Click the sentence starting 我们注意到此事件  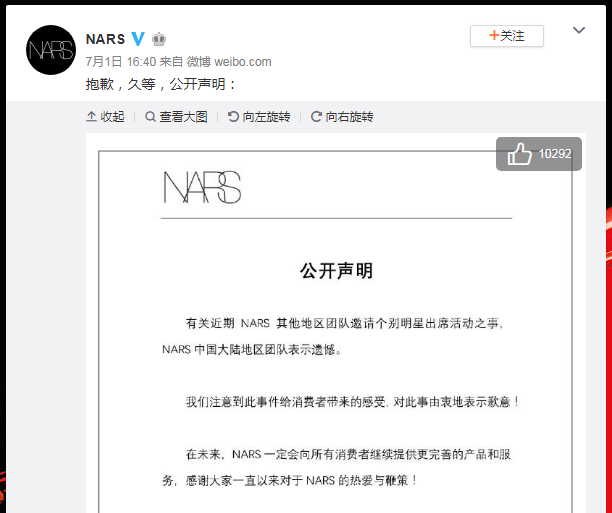[x=352, y=402]
